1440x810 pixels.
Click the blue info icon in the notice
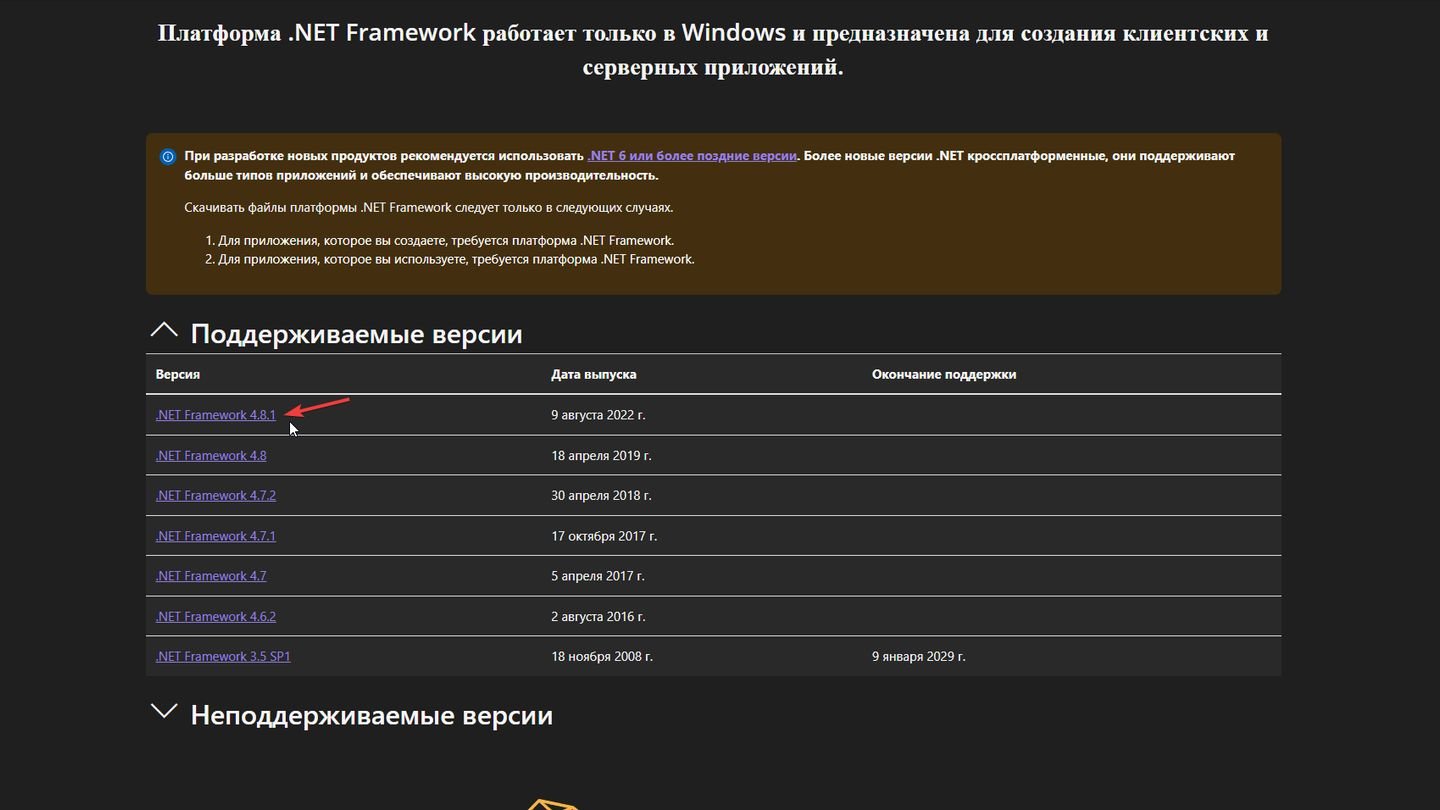click(x=167, y=157)
